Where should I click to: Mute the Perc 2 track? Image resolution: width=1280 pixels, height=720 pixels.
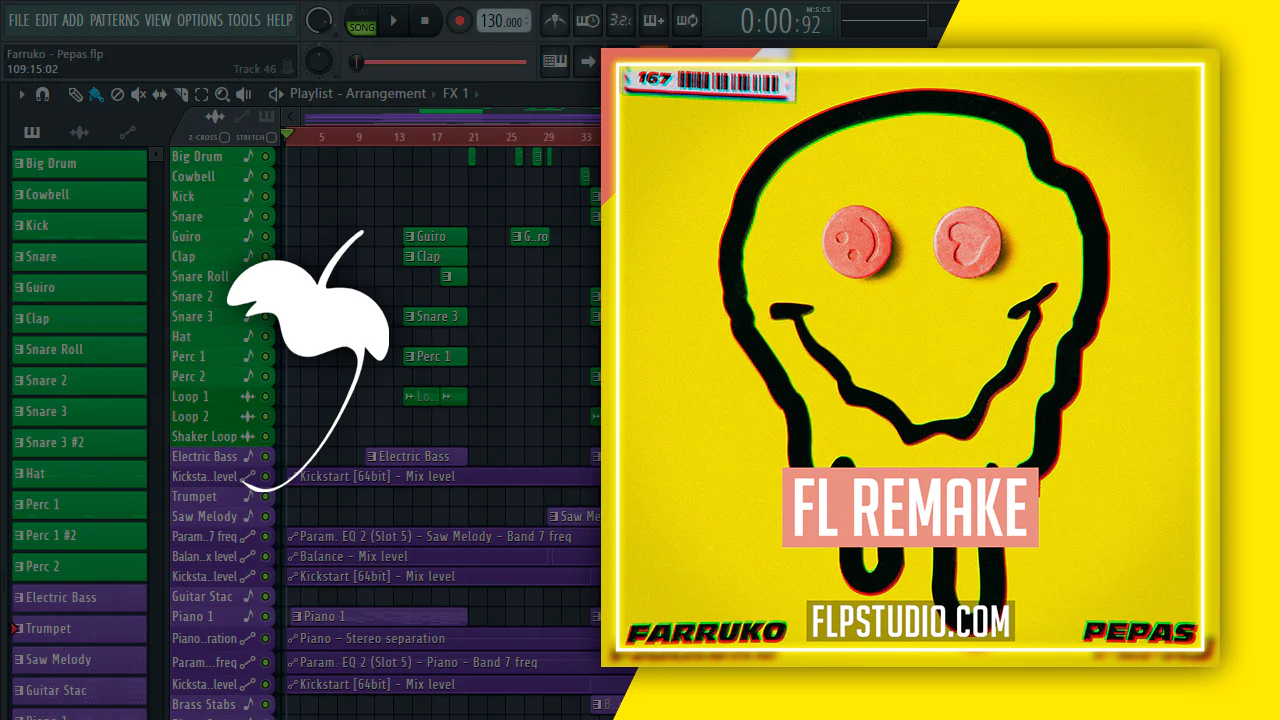click(x=265, y=377)
